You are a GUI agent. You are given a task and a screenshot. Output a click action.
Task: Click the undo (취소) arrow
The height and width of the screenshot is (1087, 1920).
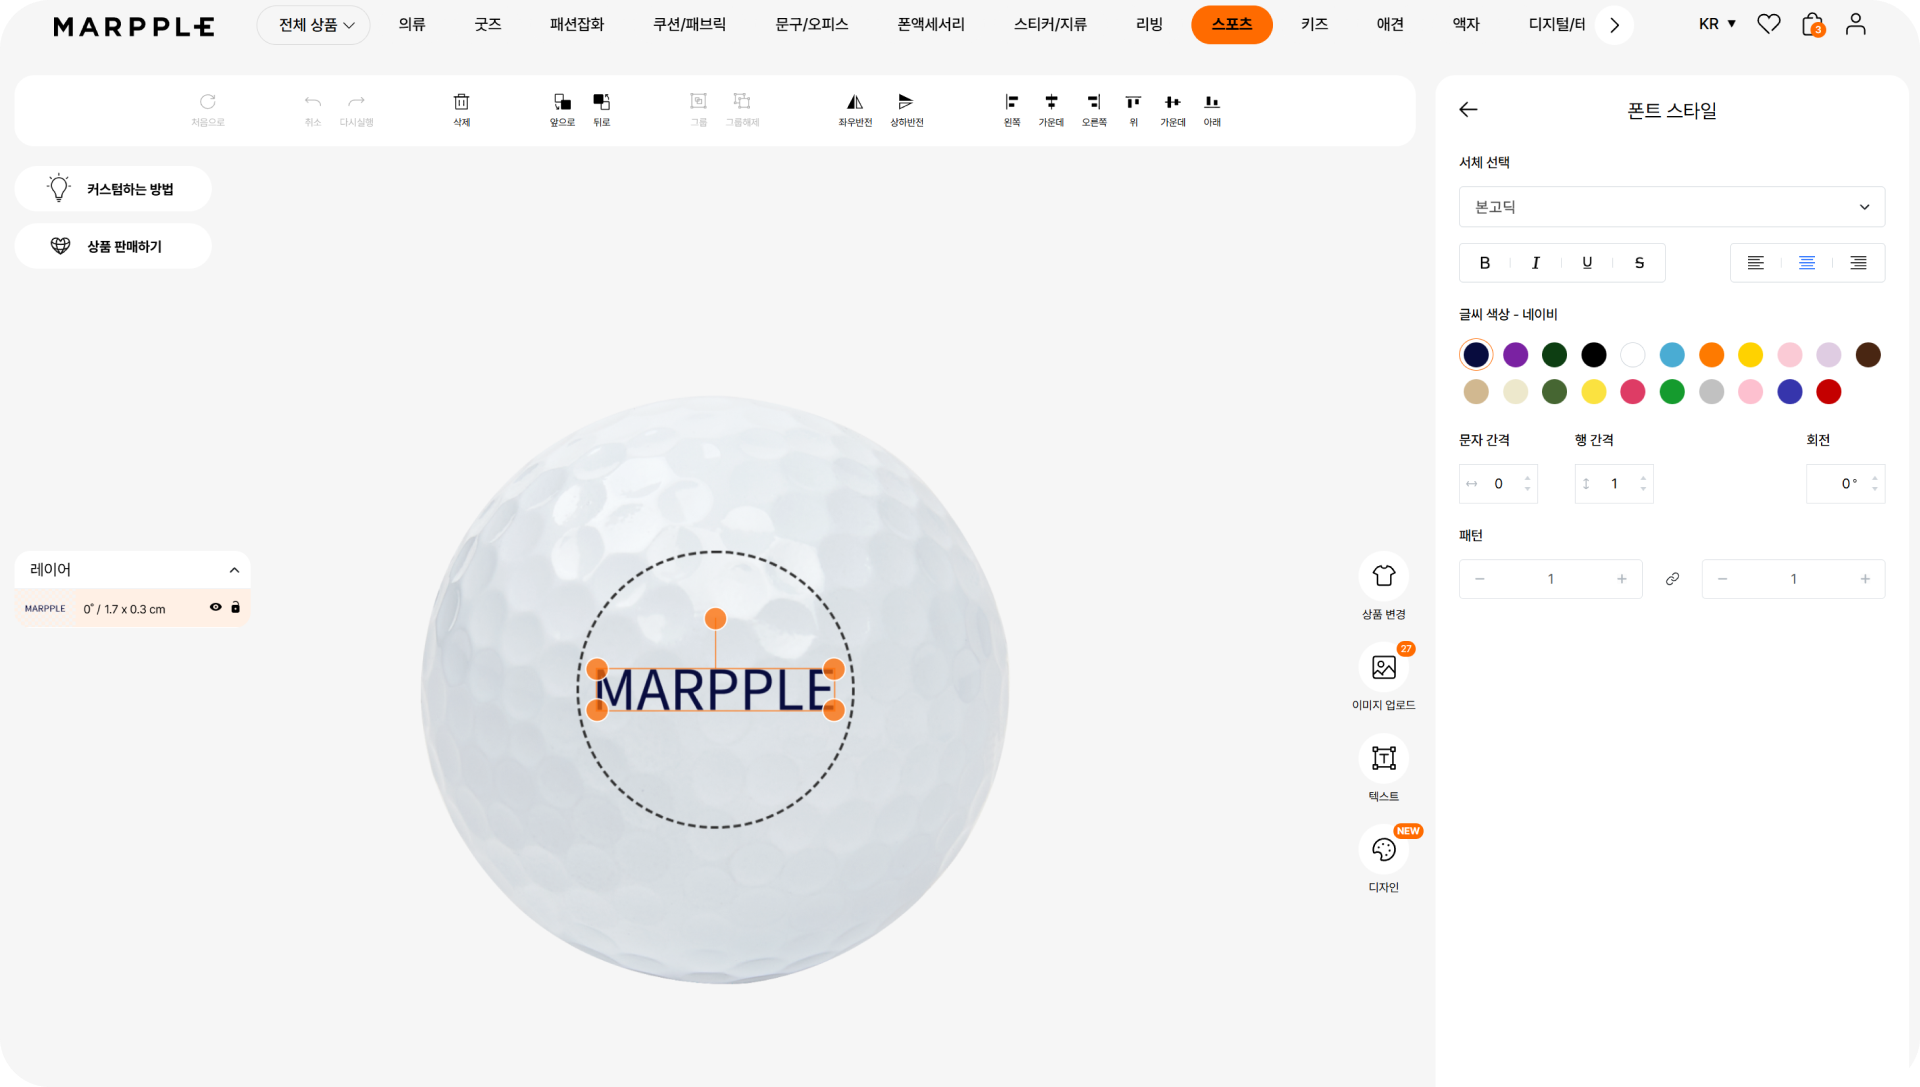[x=313, y=102]
